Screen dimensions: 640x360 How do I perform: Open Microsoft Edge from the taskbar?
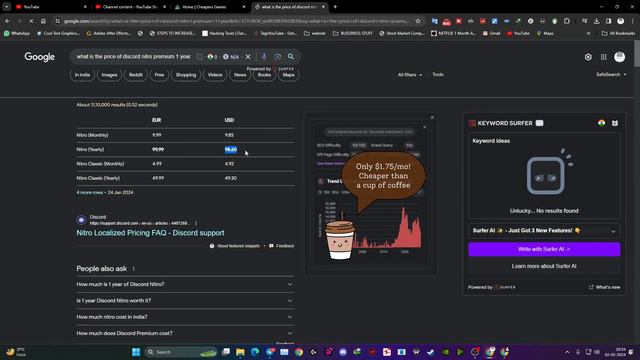tap(255, 352)
